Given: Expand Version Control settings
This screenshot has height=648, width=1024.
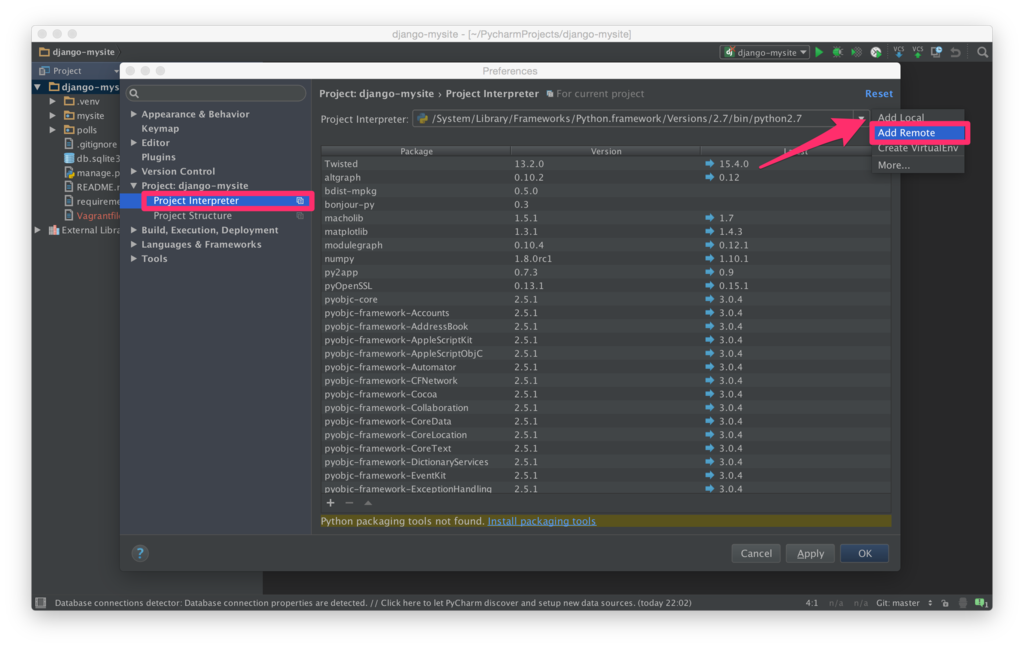Looking at the screenshot, I should point(134,171).
